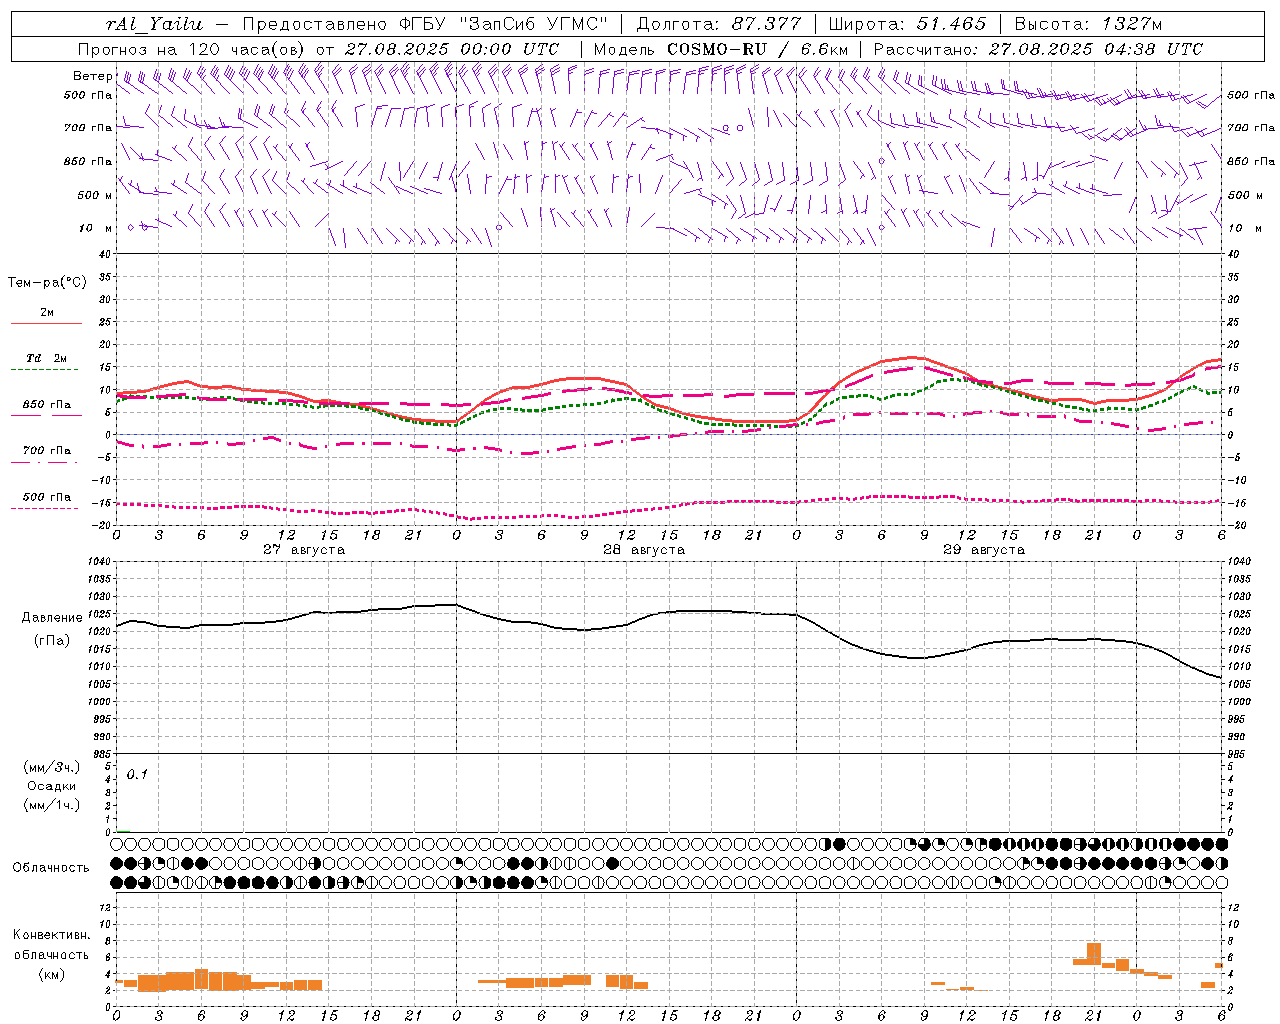Click the 850 гПа temperature legend entry
The image size is (1280, 1024).
pyautogui.click(x=47, y=405)
